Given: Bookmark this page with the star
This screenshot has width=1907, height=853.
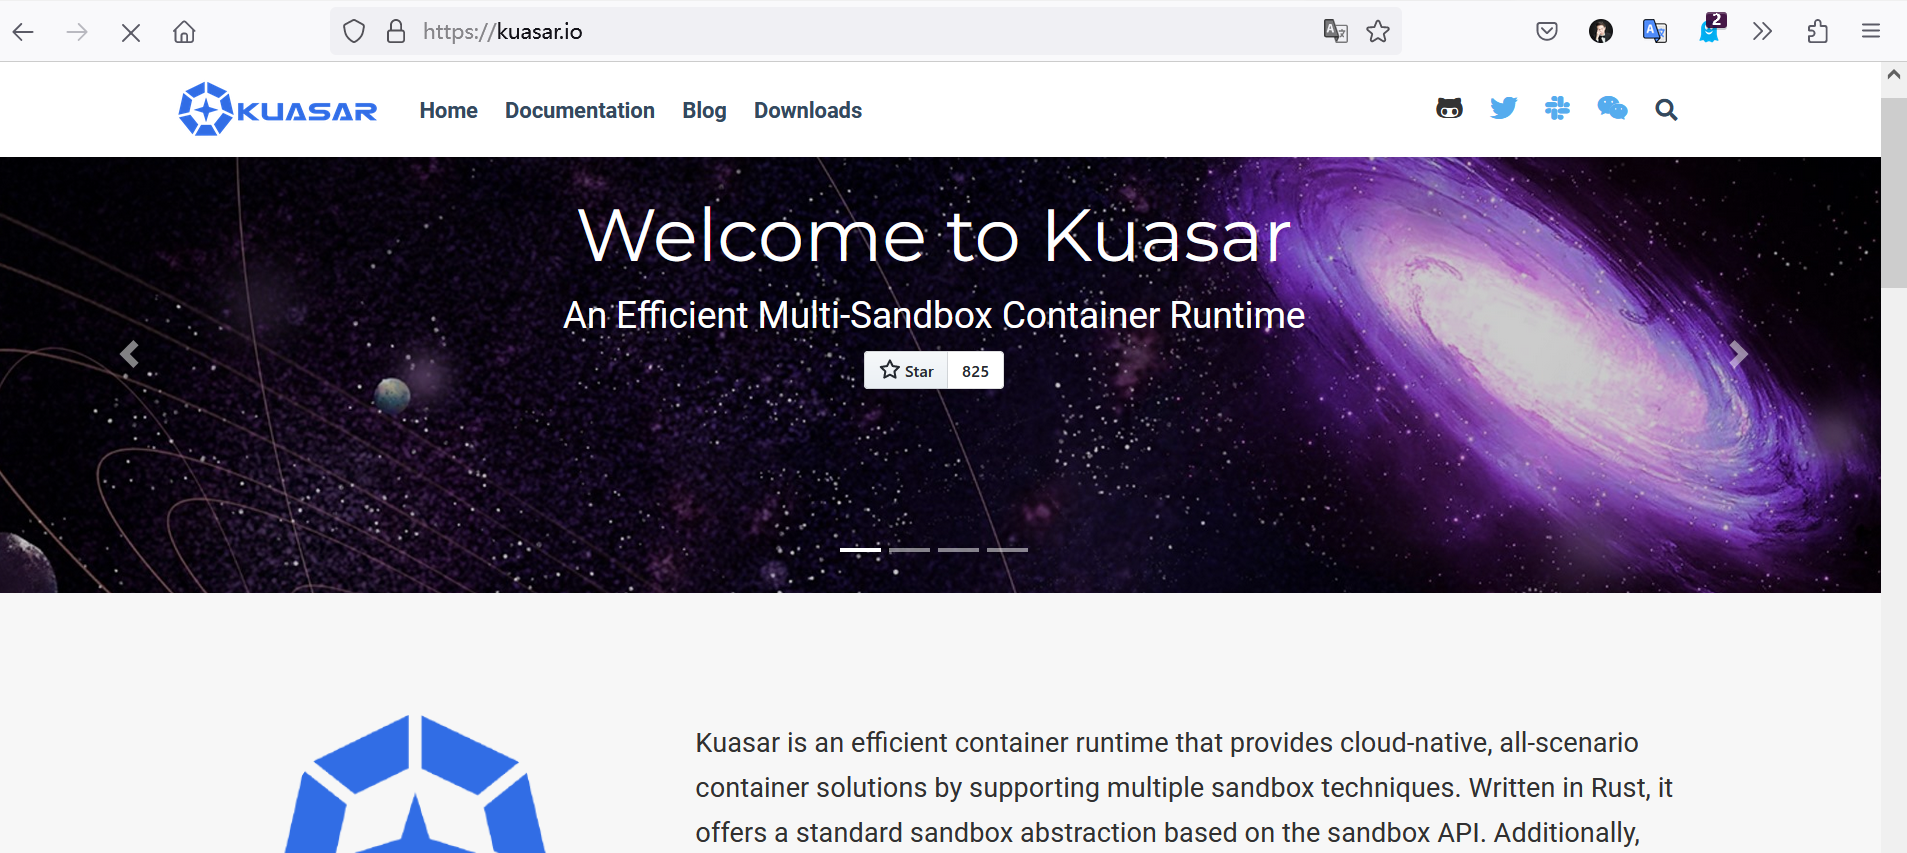Looking at the screenshot, I should [x=1378, y=32].
